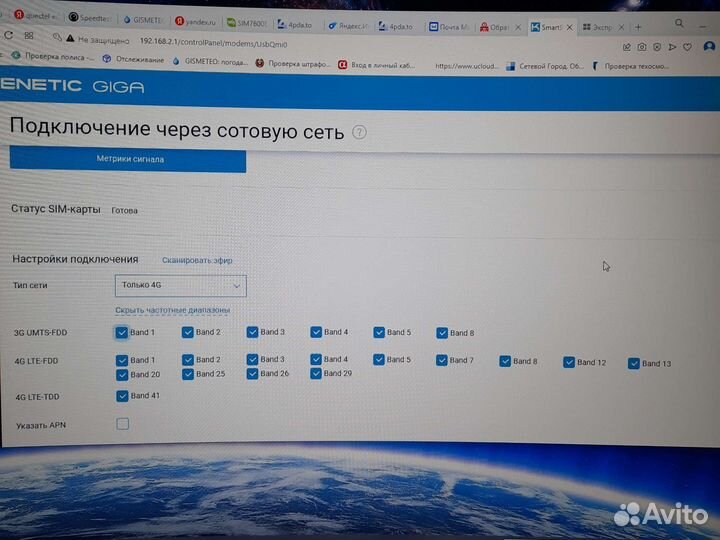Click 'Скрыть частотные диапазоны' link
720x540 pixels.
[172, 310]
